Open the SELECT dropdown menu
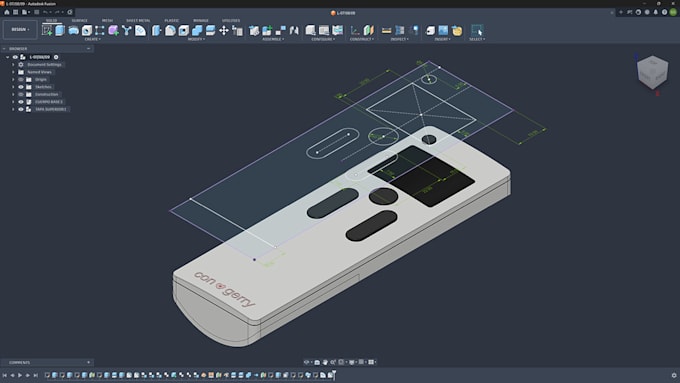 477,39
